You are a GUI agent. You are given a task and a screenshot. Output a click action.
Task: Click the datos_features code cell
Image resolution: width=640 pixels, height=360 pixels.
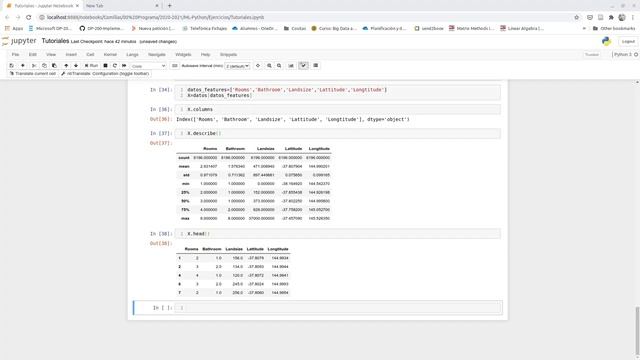tap(338, 93)
